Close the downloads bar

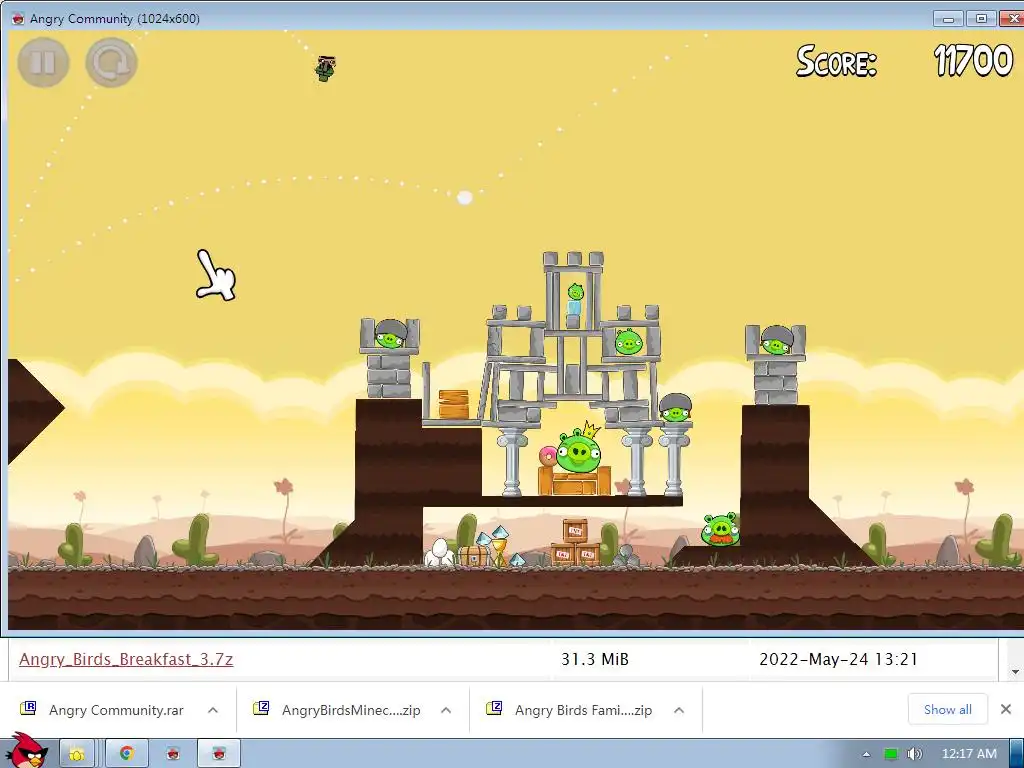pos(1006,709)
